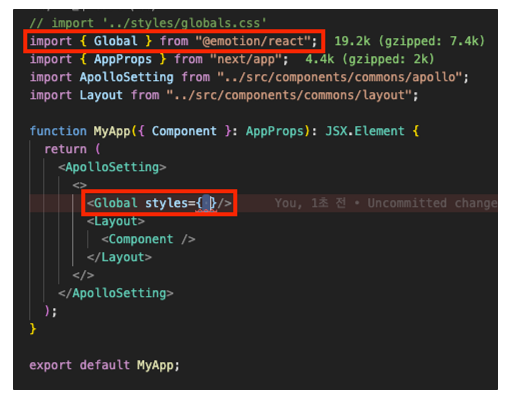Click the "next/app" module path
This screenshot has height=399, width=512.
(x=246, y=59)
